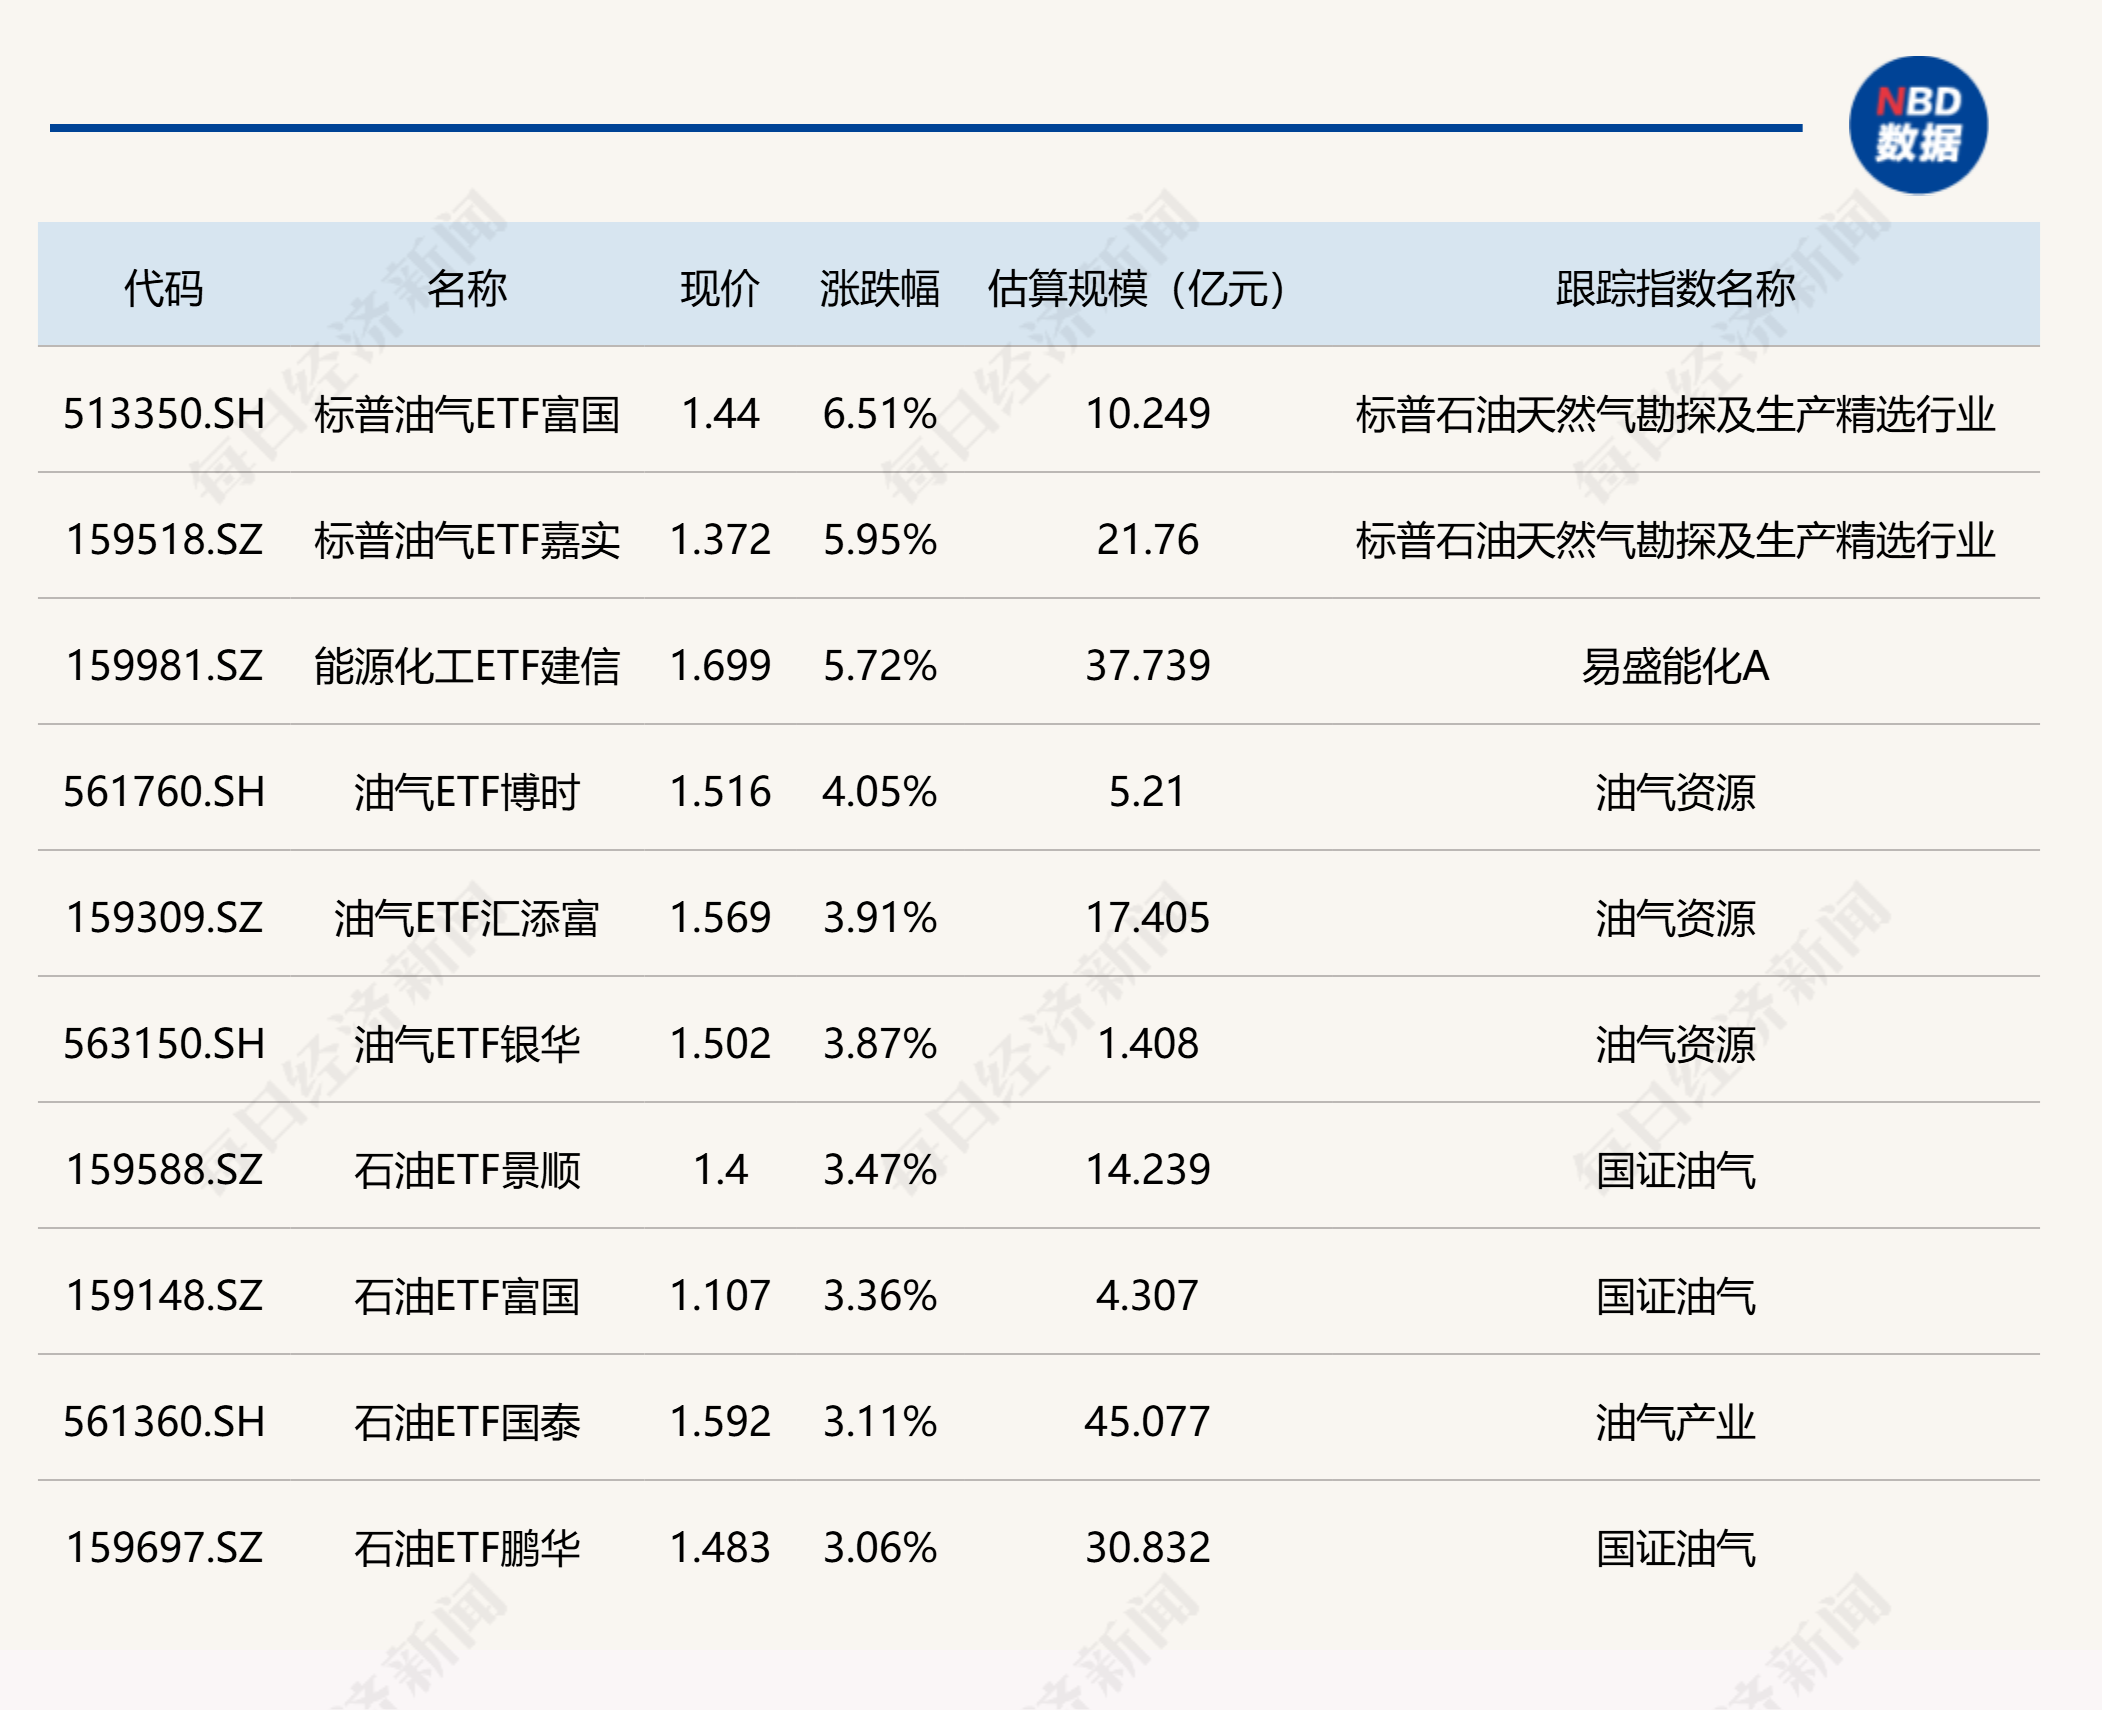Click 石油ETF景顺 fund name
The image size is (2102, 1710).
pyautogui.click(x=467, y=1170)
